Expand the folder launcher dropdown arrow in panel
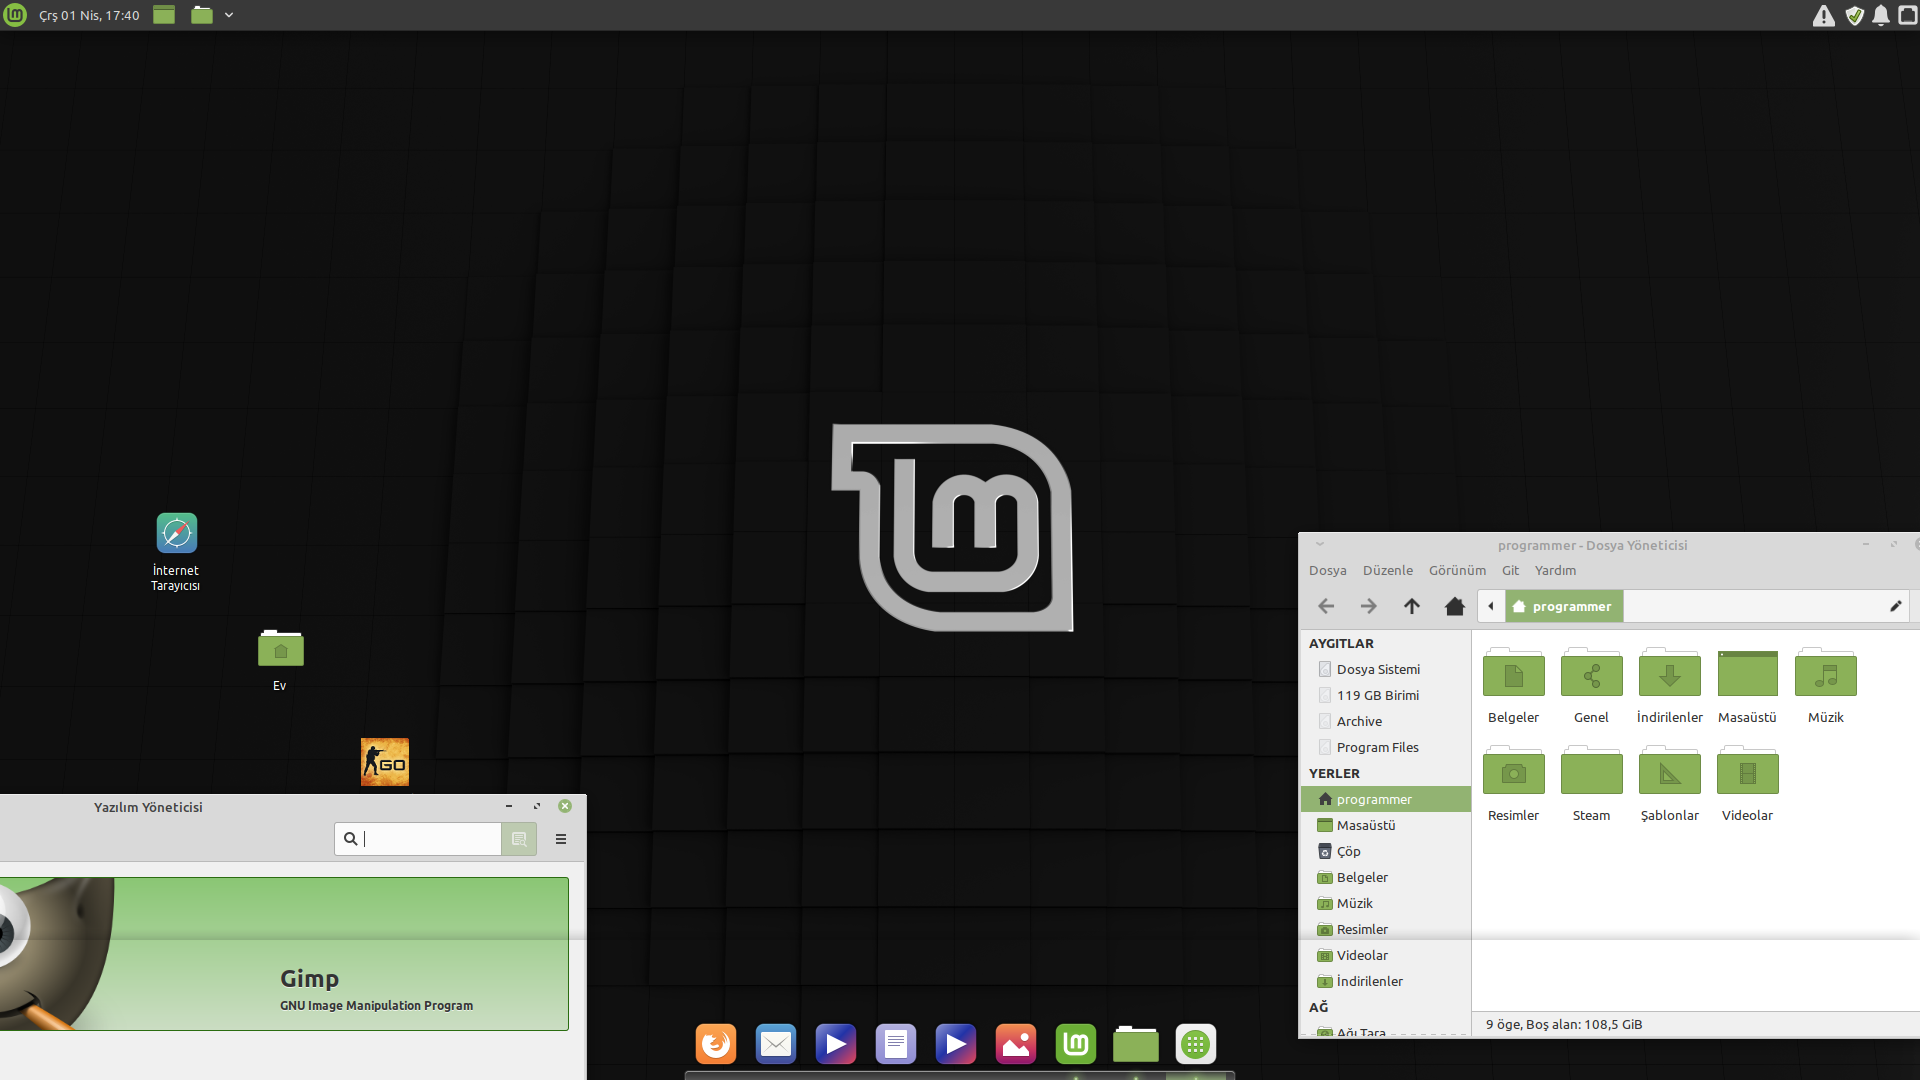The width and height of the screenshot is (1920, 1080). coord(229,15)
